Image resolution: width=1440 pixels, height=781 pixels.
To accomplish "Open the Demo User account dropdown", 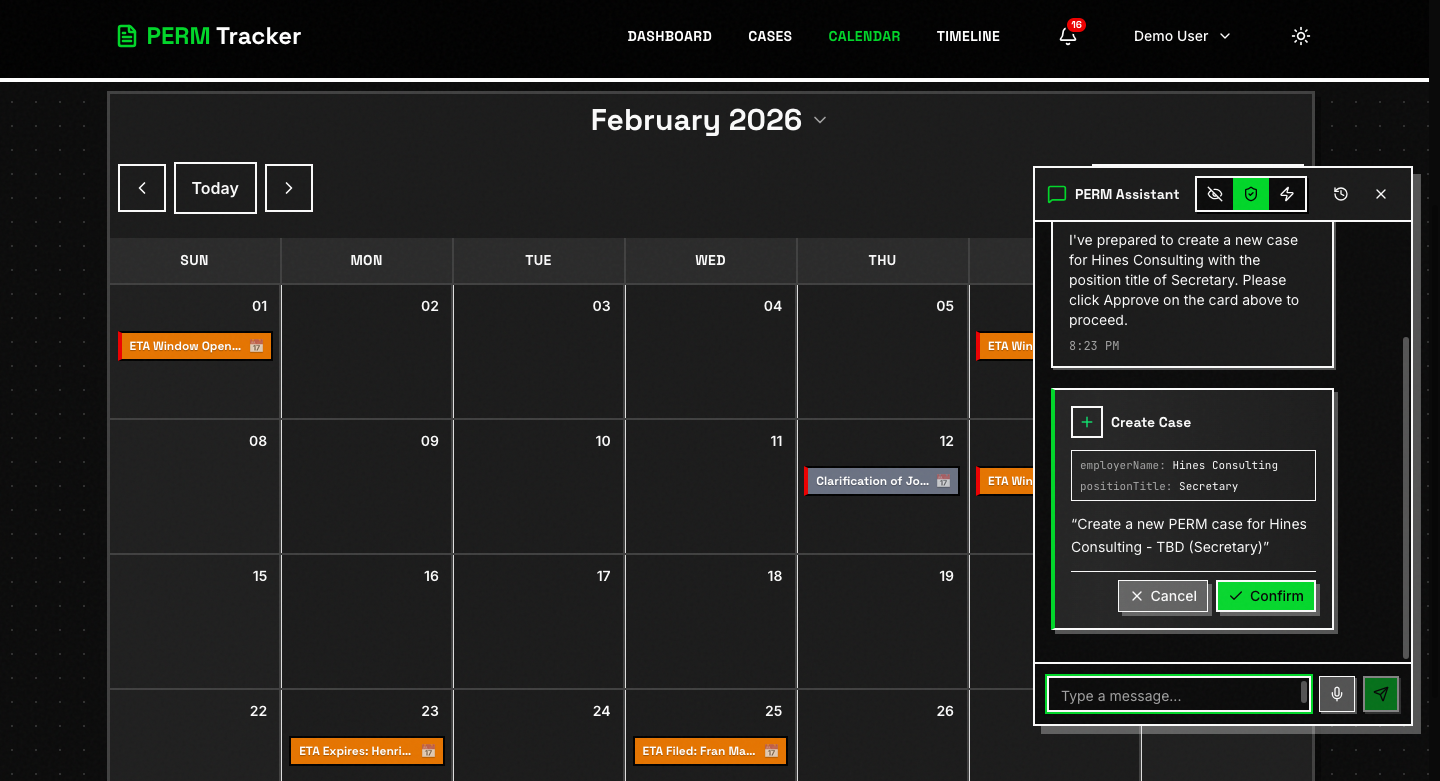I will [1181, 36].
